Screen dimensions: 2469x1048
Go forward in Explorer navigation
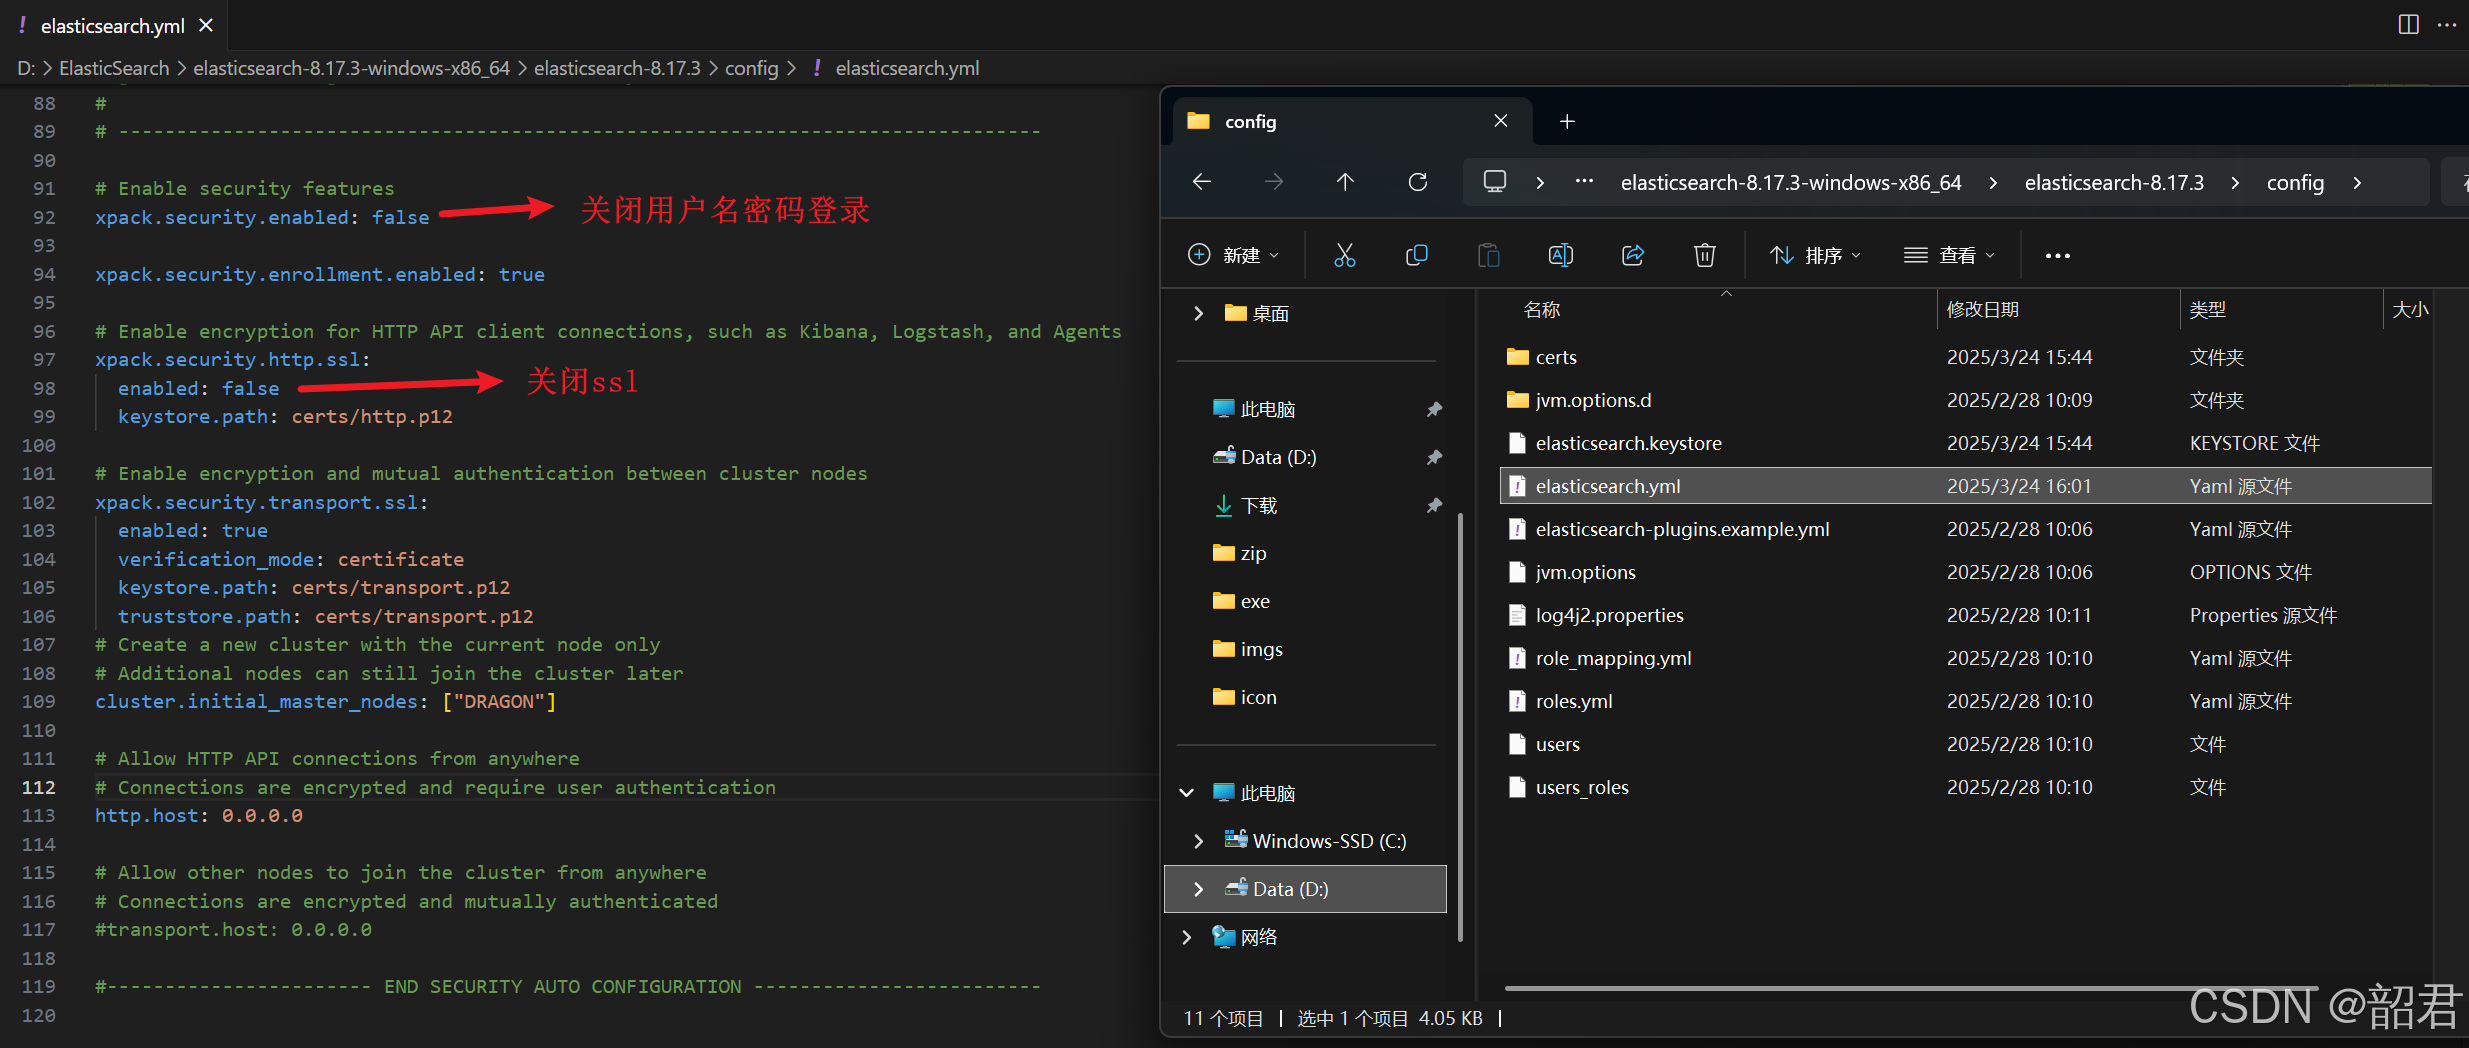(x=1274, y=181)
